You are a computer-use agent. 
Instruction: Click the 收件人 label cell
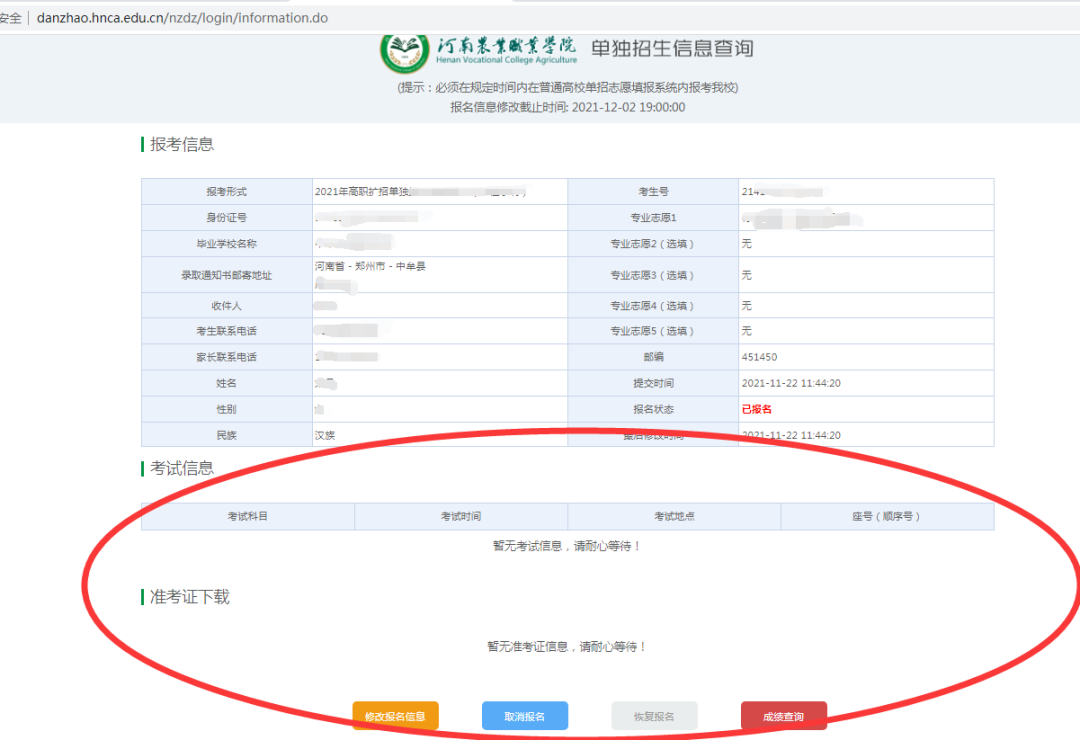[x=227, y=305]
